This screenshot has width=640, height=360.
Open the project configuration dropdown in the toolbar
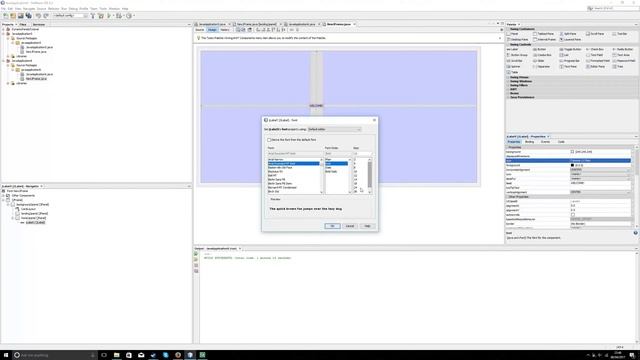click(x=70, y=16)
